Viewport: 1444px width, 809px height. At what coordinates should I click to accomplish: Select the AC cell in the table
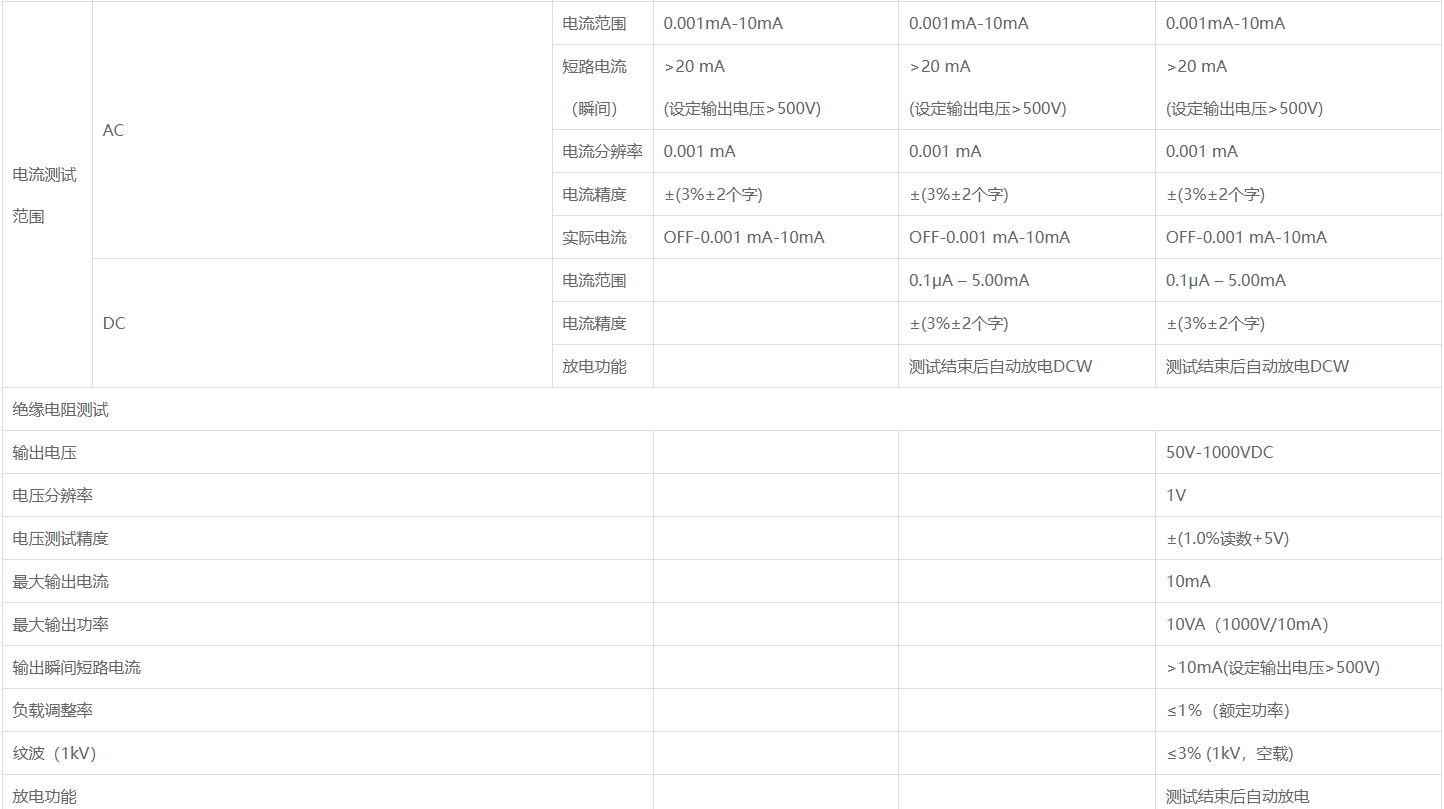click(x=322, y=130)
